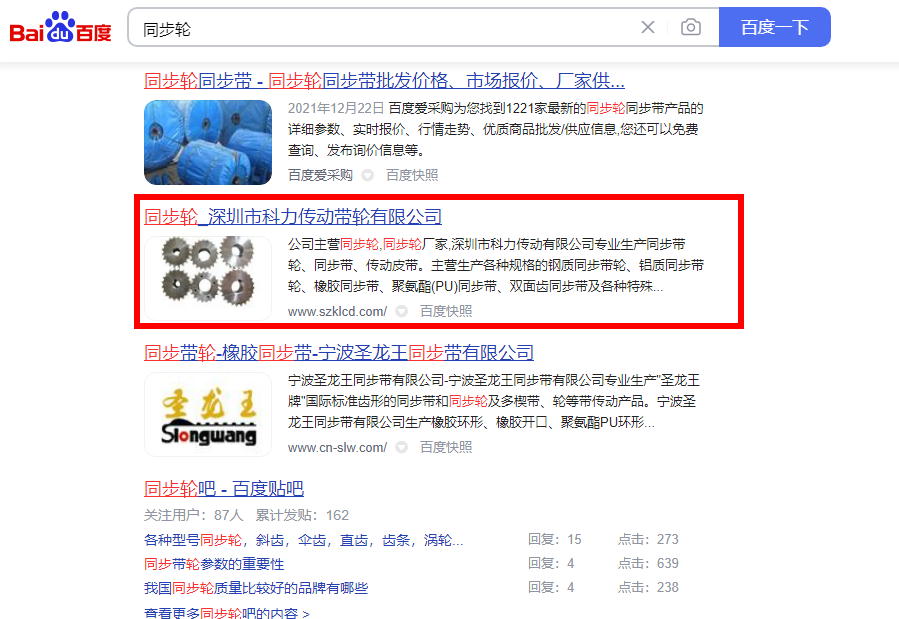
Task: Click the gear sprockets thumbnail image
Action: click(208, 278)
